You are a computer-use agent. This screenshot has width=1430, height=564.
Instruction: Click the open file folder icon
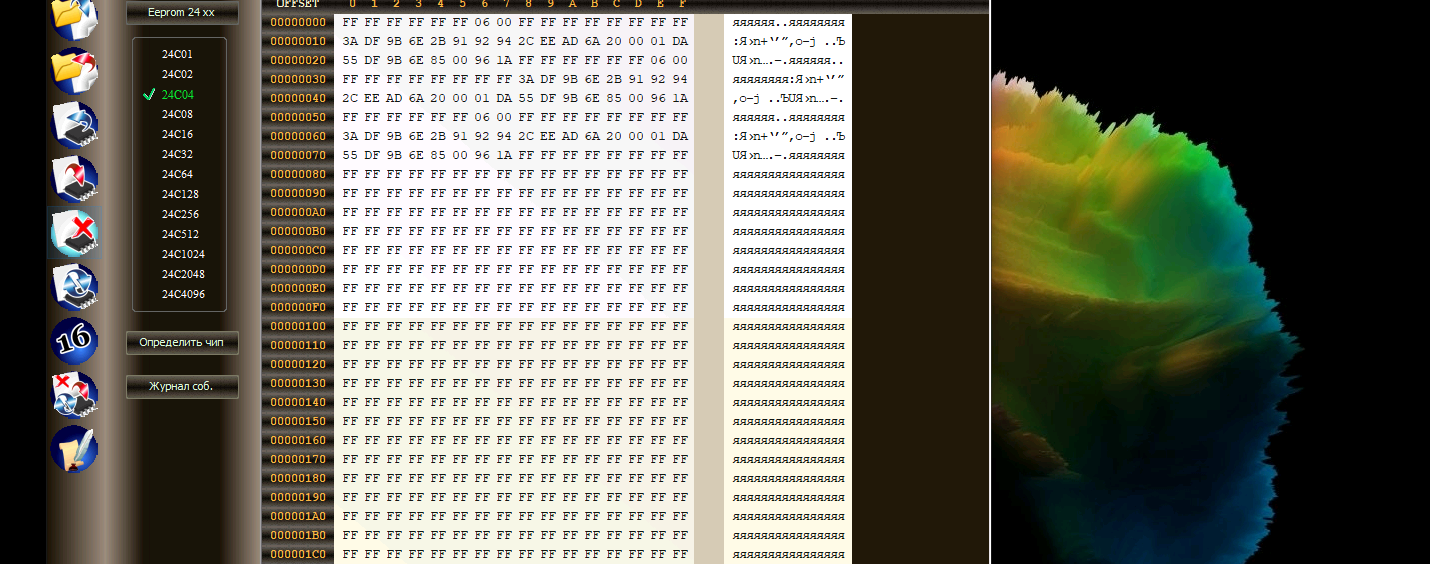pyautogui.click(x=74, y=14)
